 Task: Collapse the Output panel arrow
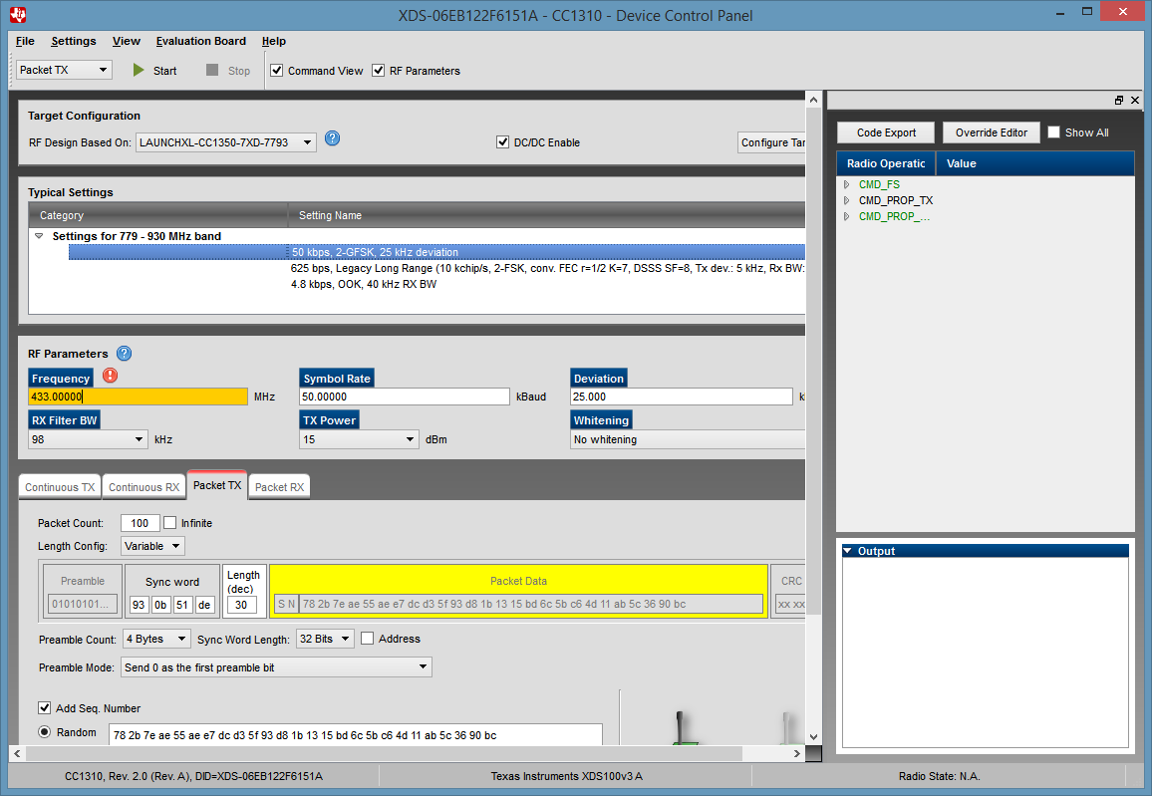(847, 551)
